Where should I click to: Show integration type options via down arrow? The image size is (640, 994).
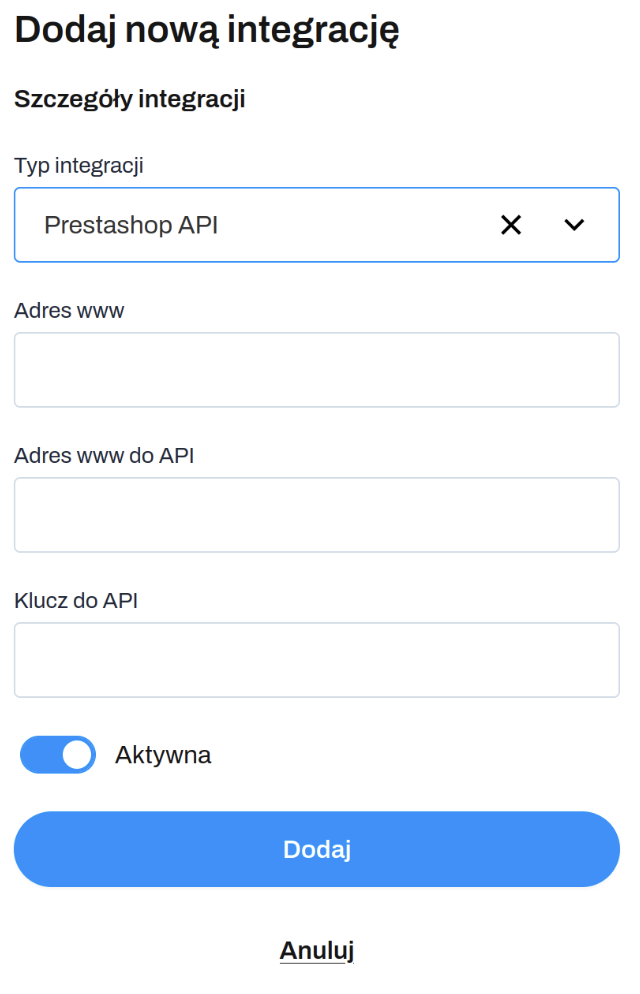click(x=574, y=225)
